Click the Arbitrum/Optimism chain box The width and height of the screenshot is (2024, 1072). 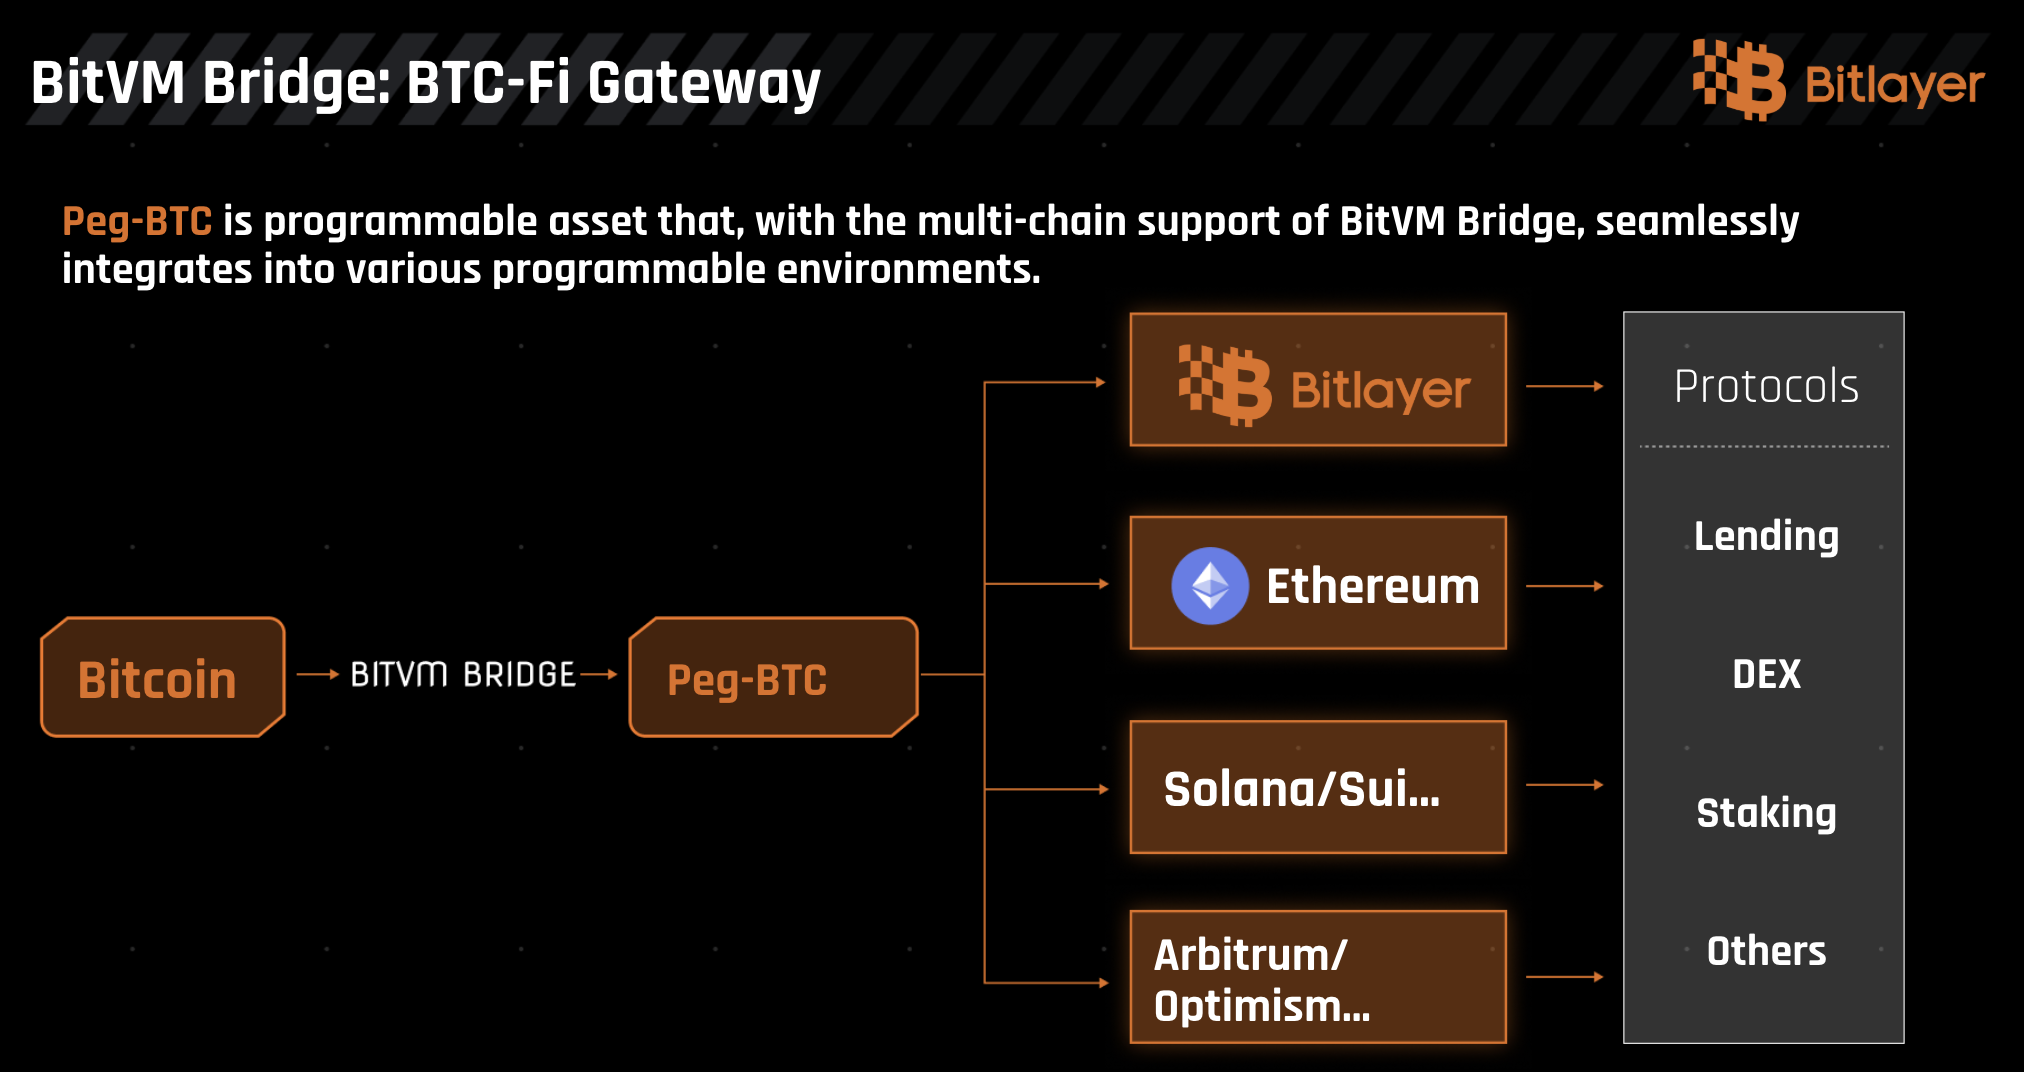pyautogui.click(x=1317, y=978)
